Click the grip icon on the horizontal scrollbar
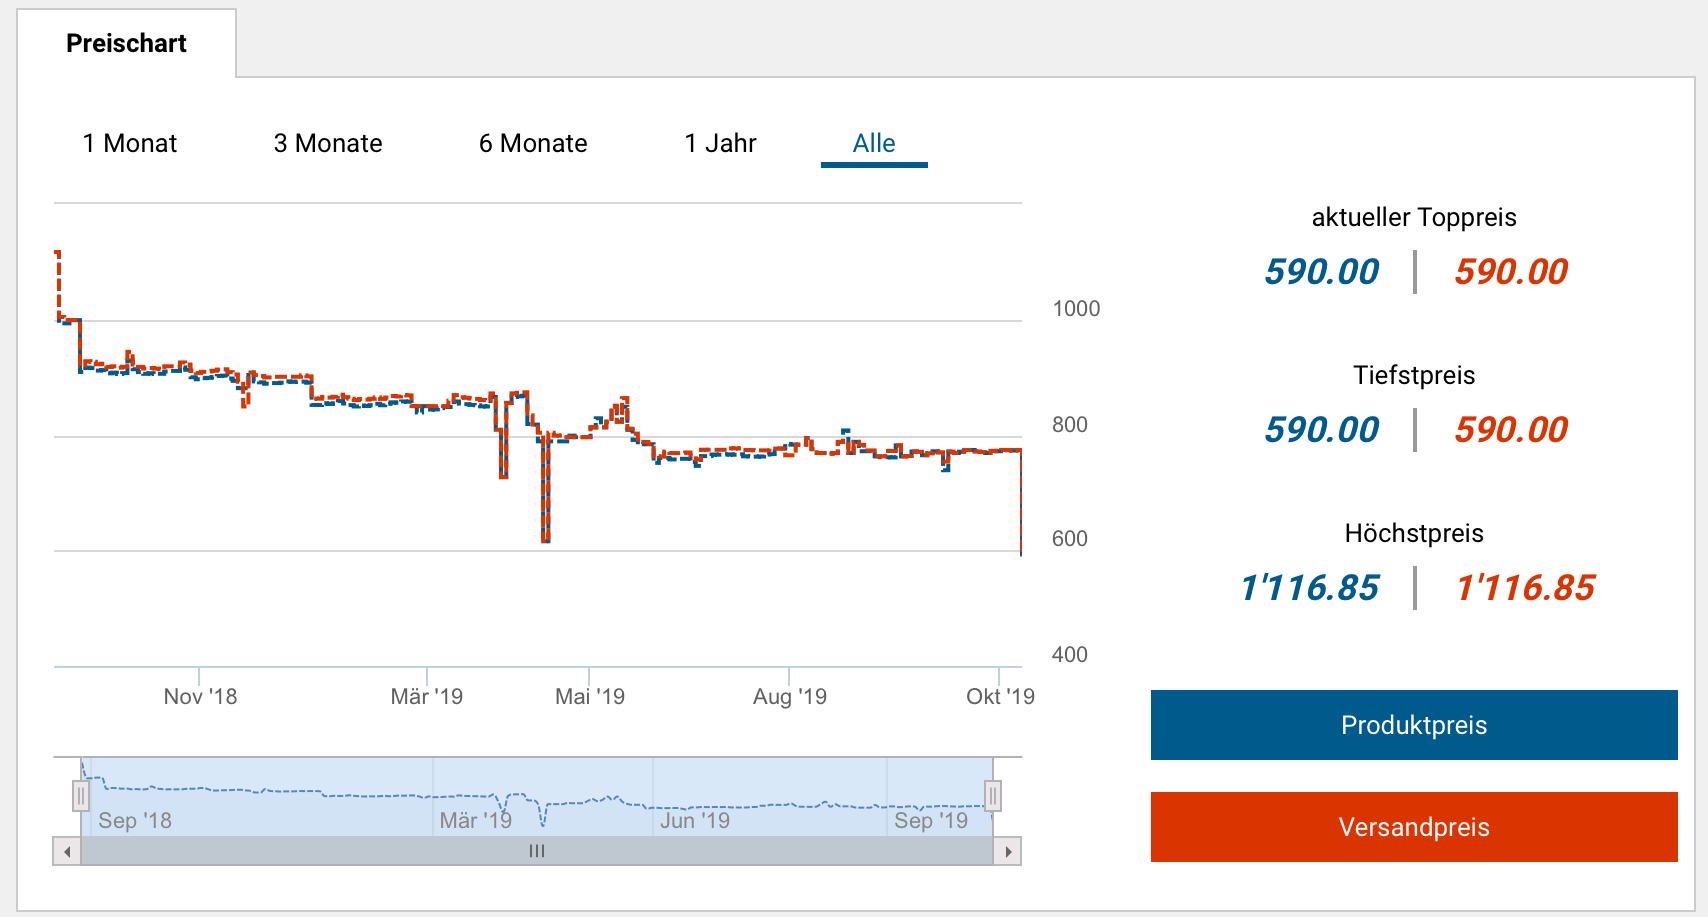1708x917 pixels. point(537,852)
